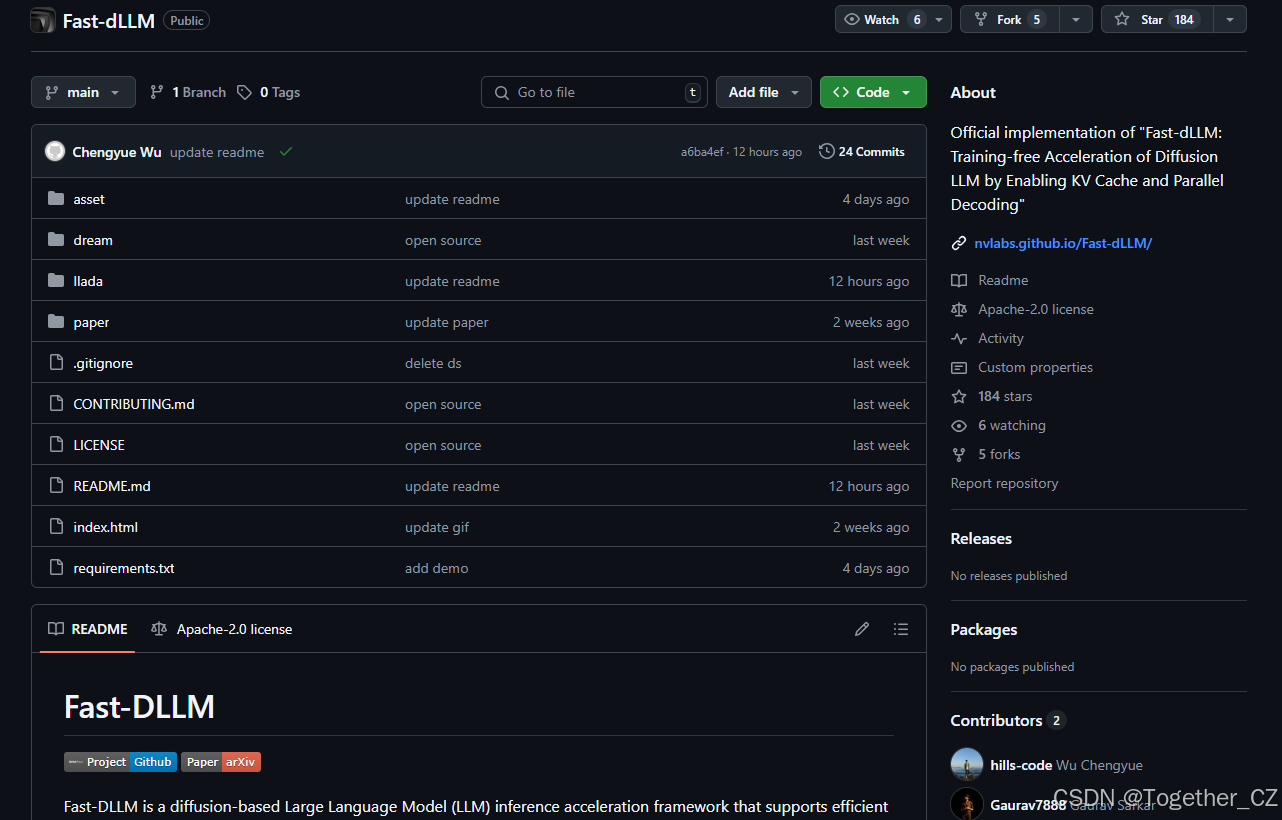Open the README outline list icon
Screen dimensions: 1282x820
901,629
